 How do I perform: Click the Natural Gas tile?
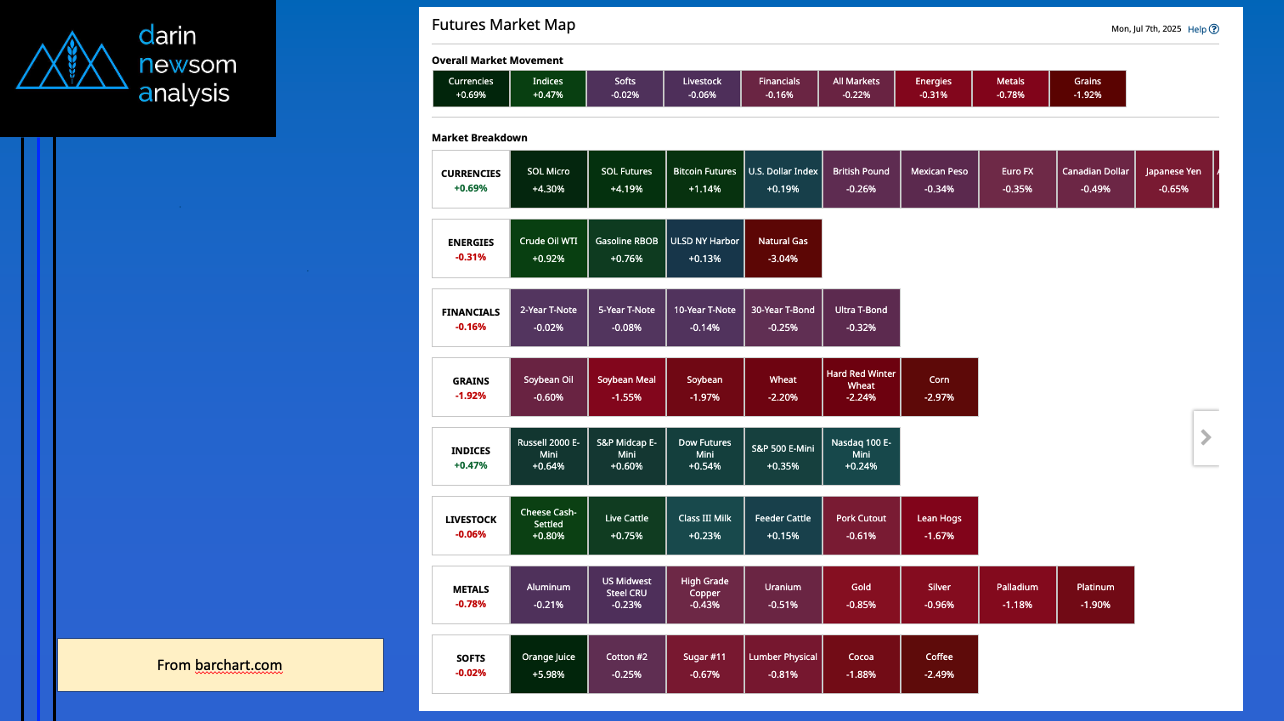783,249
